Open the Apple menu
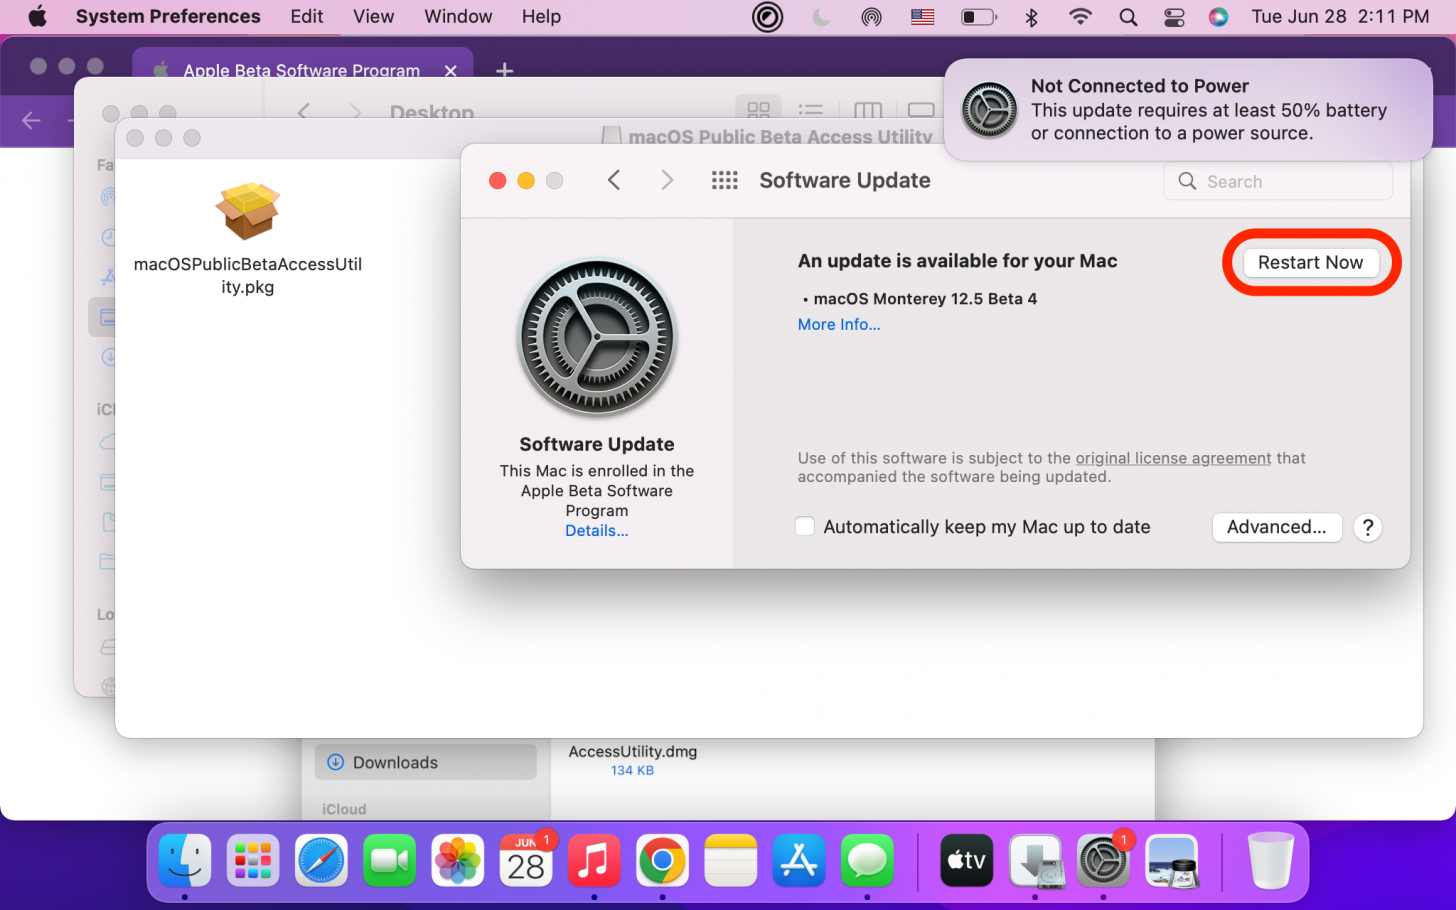This screenshot has height=910, width=1456. (x=37, y=16)
